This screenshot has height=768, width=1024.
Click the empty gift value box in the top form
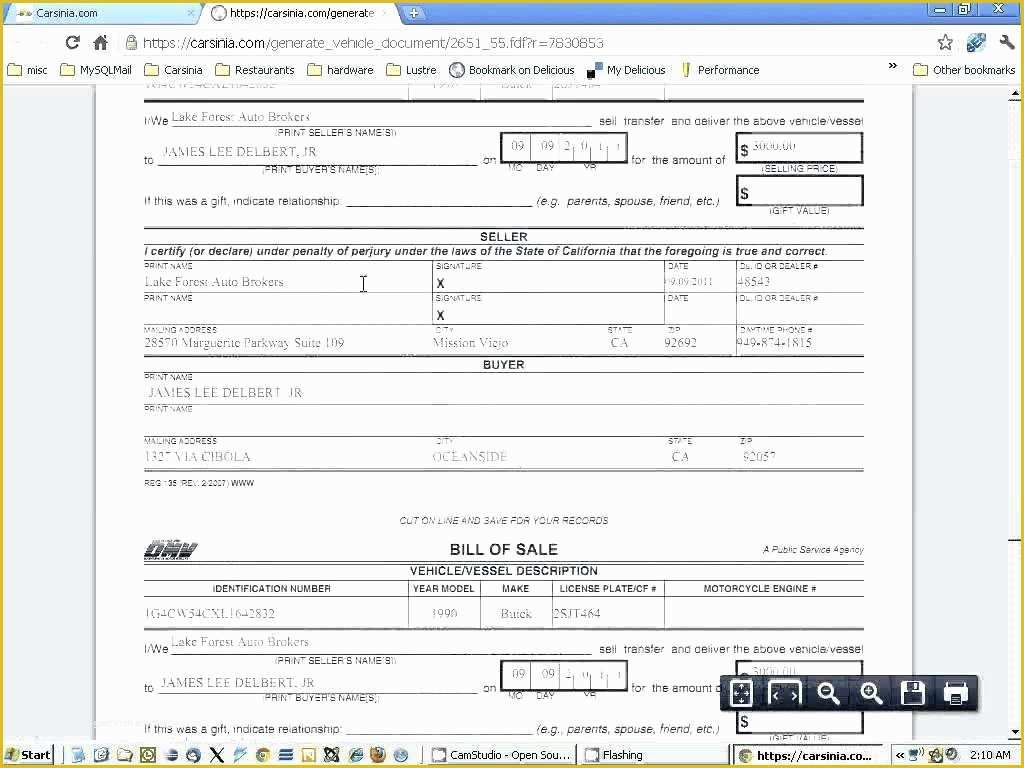click(x=799, y=191)
